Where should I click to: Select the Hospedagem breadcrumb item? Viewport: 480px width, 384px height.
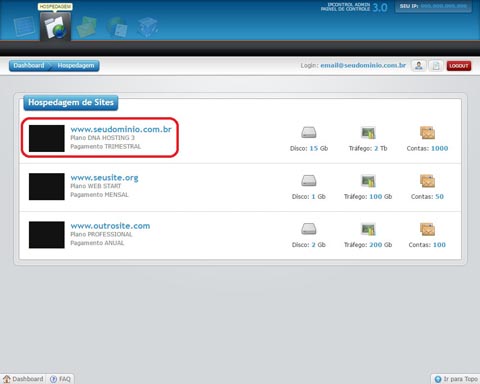pyautogui.click(x=76, y=65)
